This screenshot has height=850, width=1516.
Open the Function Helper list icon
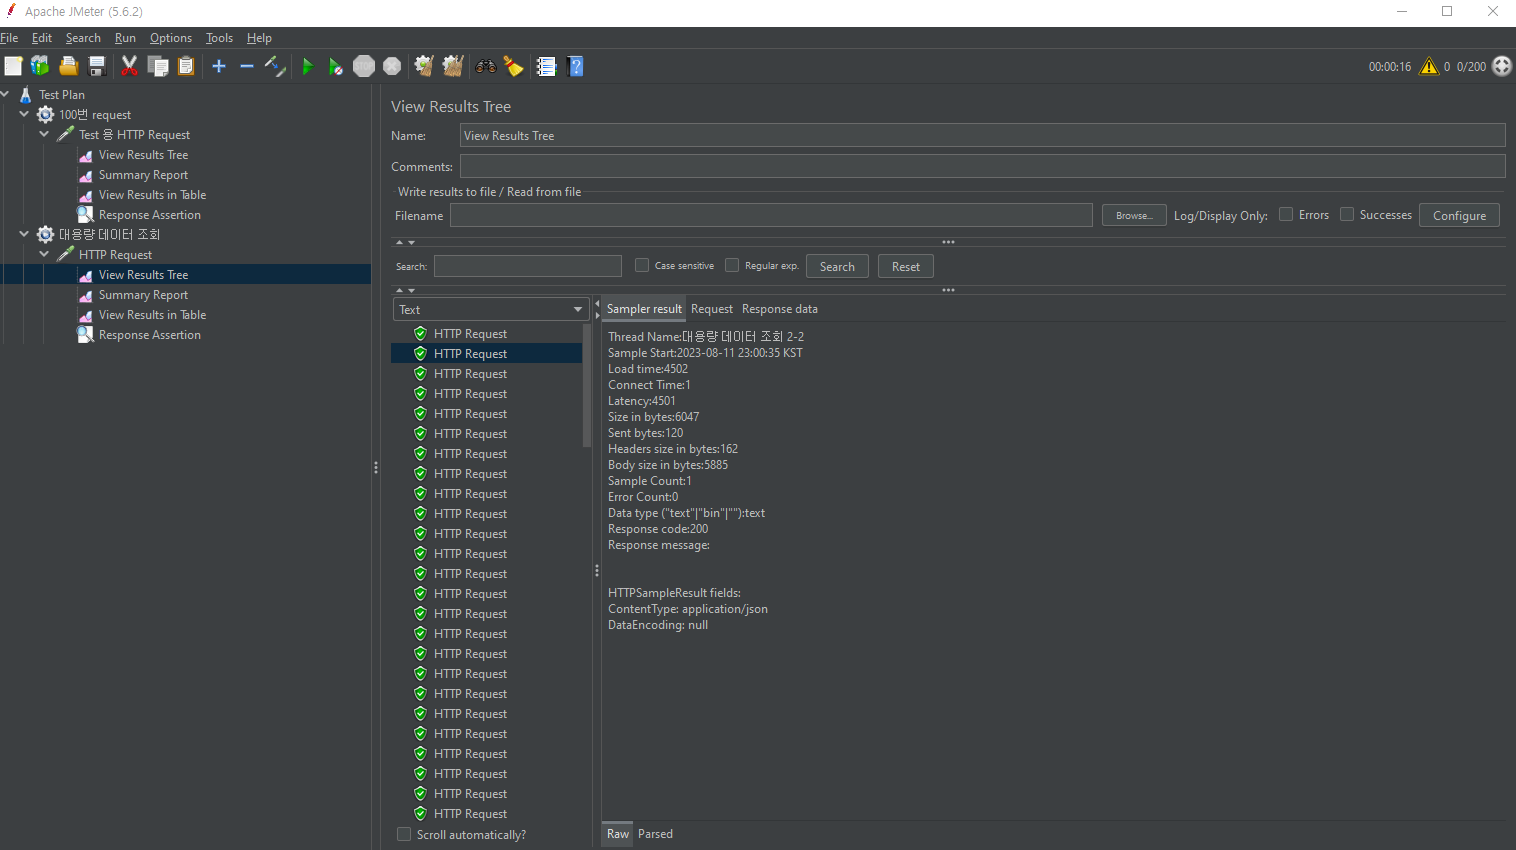(x=546, y=66)
